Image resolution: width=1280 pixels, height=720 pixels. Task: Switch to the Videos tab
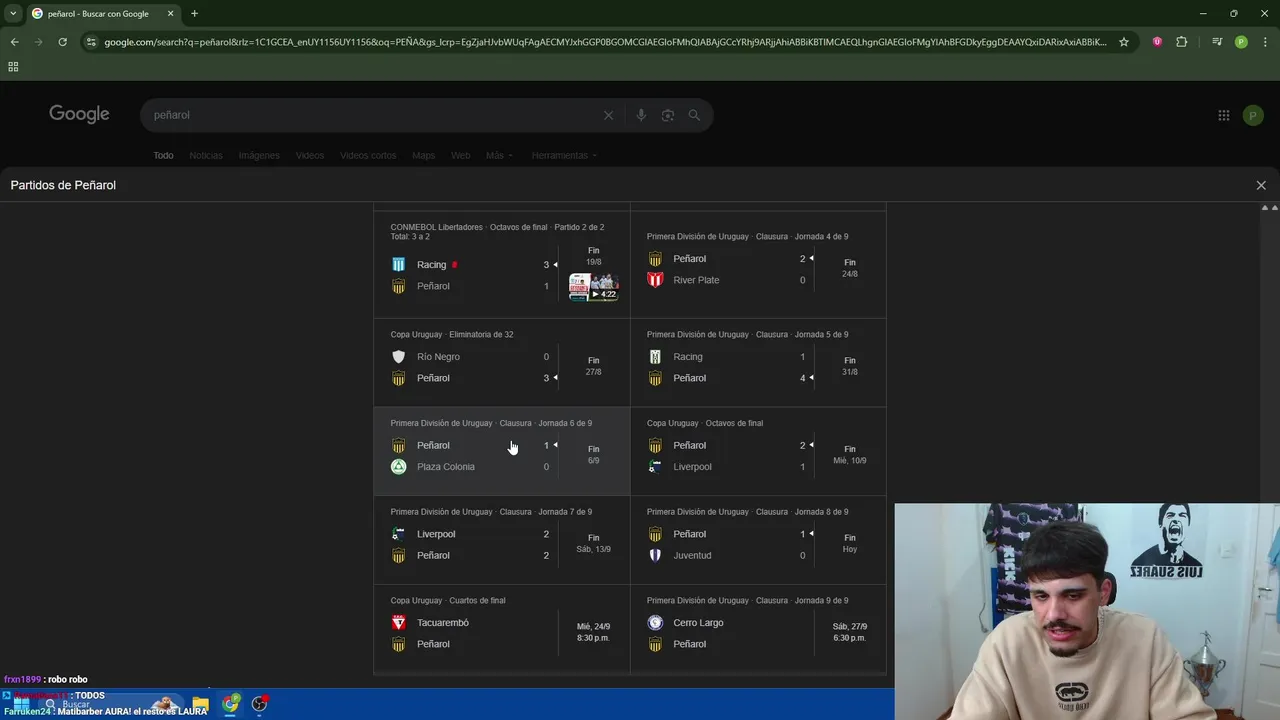click(310, 155)
